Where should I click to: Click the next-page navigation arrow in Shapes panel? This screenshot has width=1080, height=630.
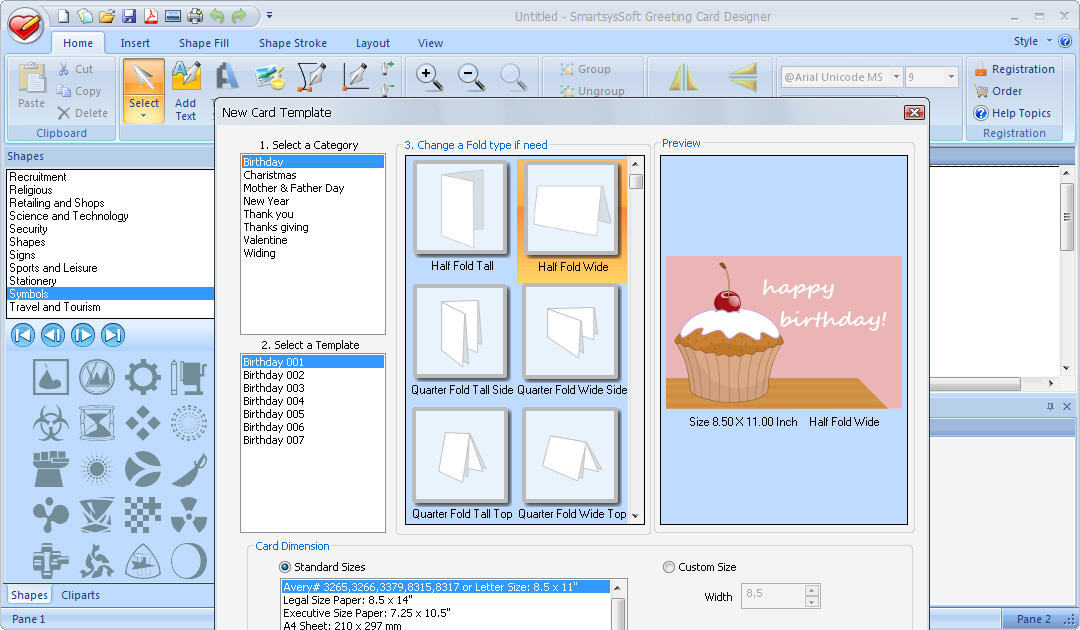81,335
